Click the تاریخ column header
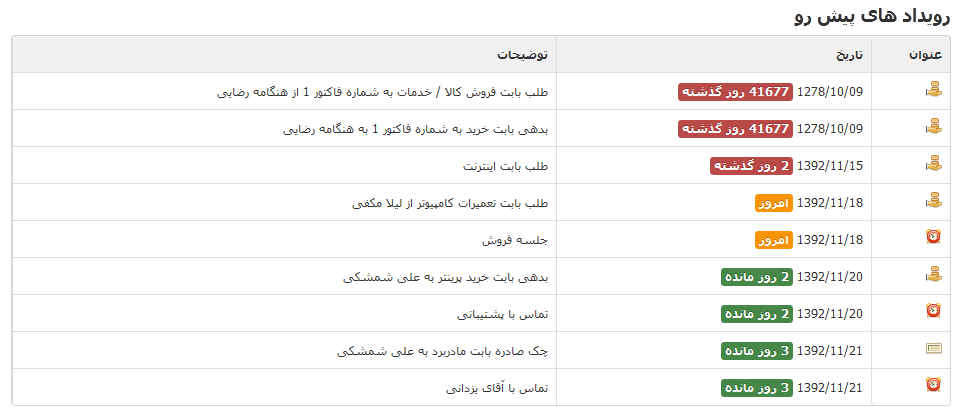 (x=846, y=54)
